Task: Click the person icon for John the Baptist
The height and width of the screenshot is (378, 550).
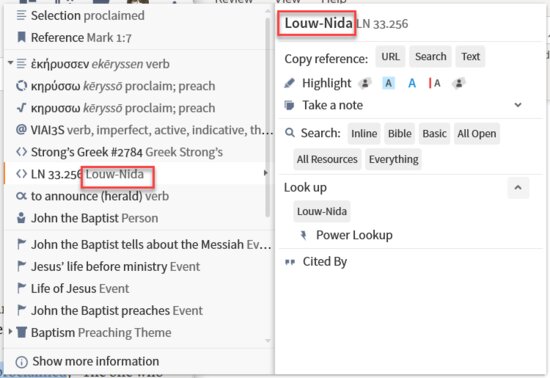Action: point(21,218)
